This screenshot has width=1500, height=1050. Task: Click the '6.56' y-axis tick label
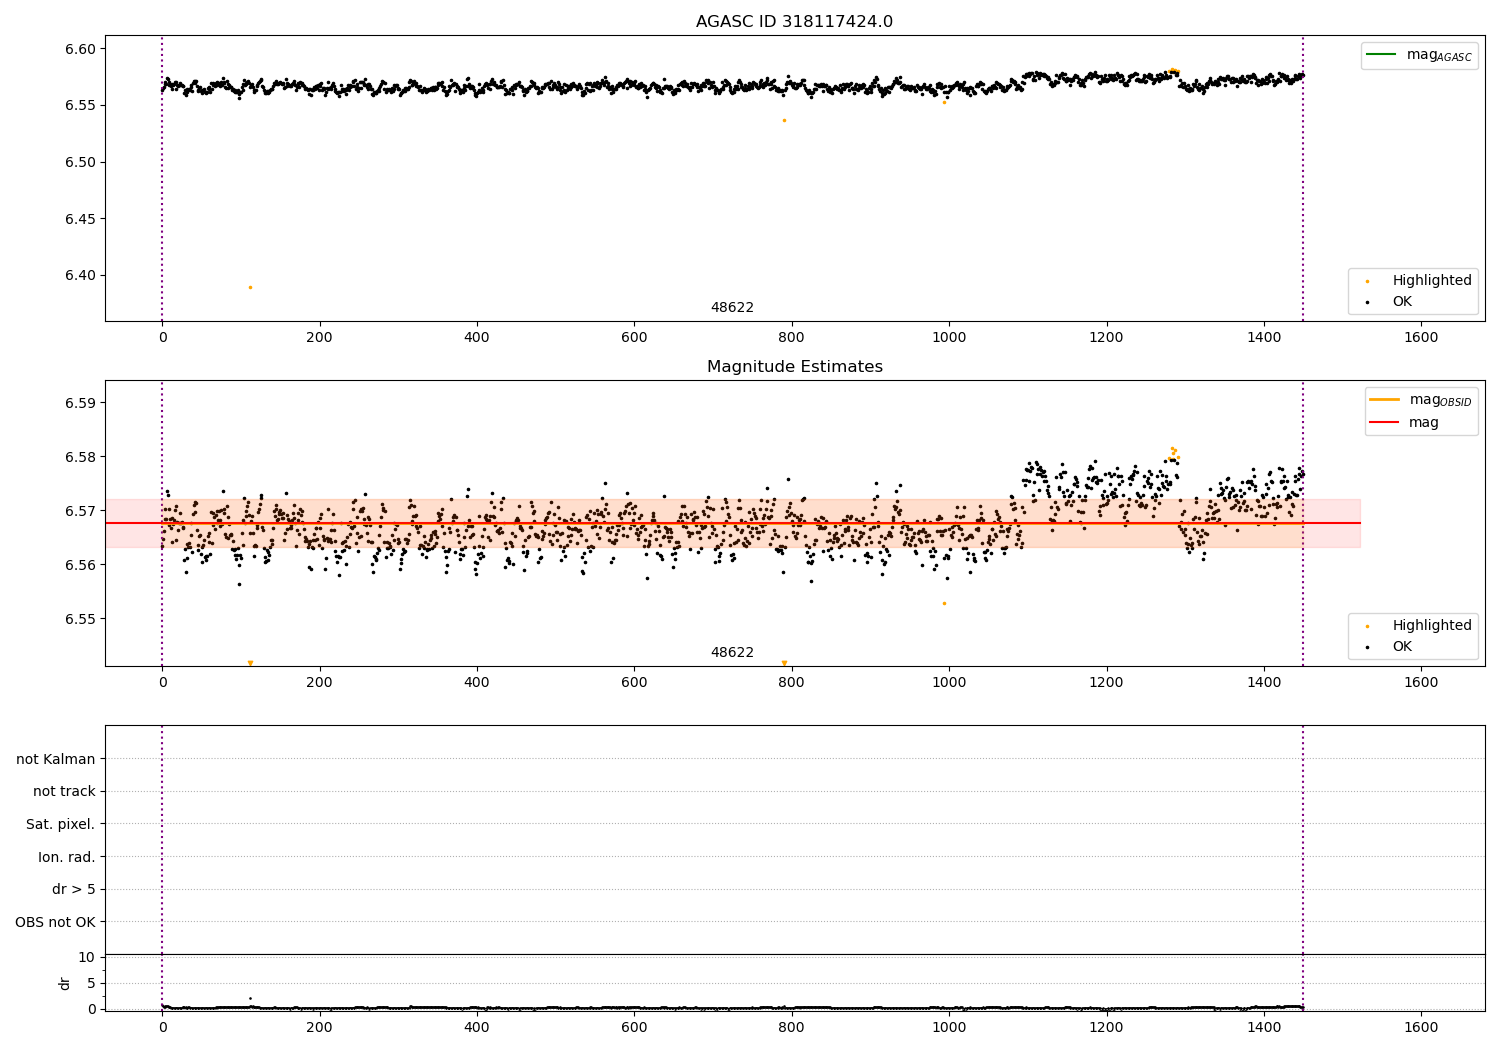[x=80, y=565]
